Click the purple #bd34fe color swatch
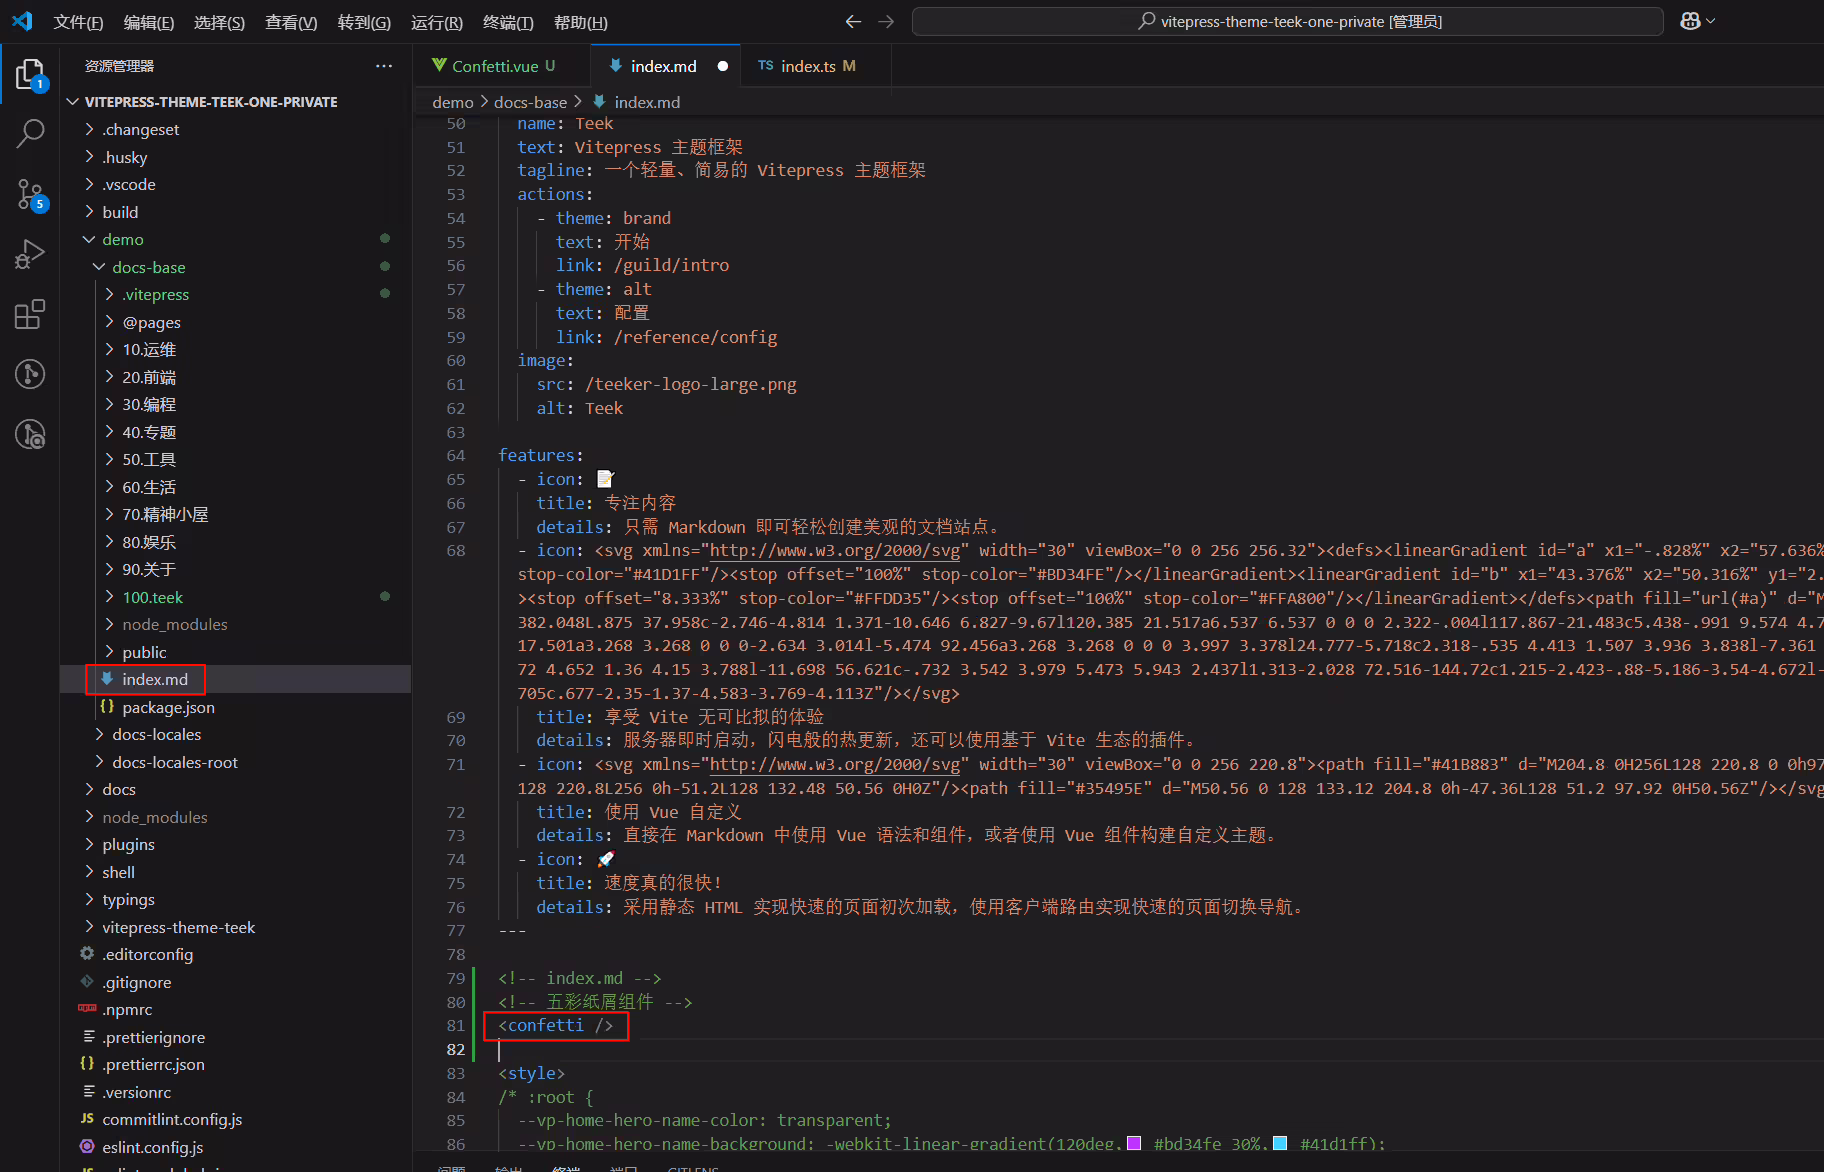The image size is (1824, 1172). click(1134, 1144)
